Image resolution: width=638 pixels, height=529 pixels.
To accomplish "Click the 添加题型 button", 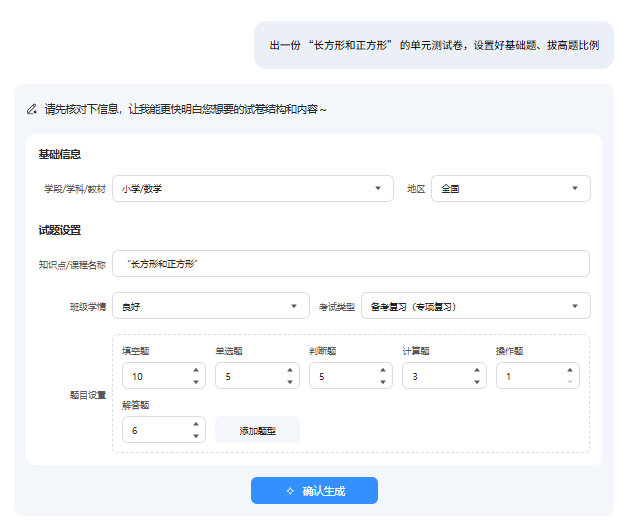I will coord(257,430).
